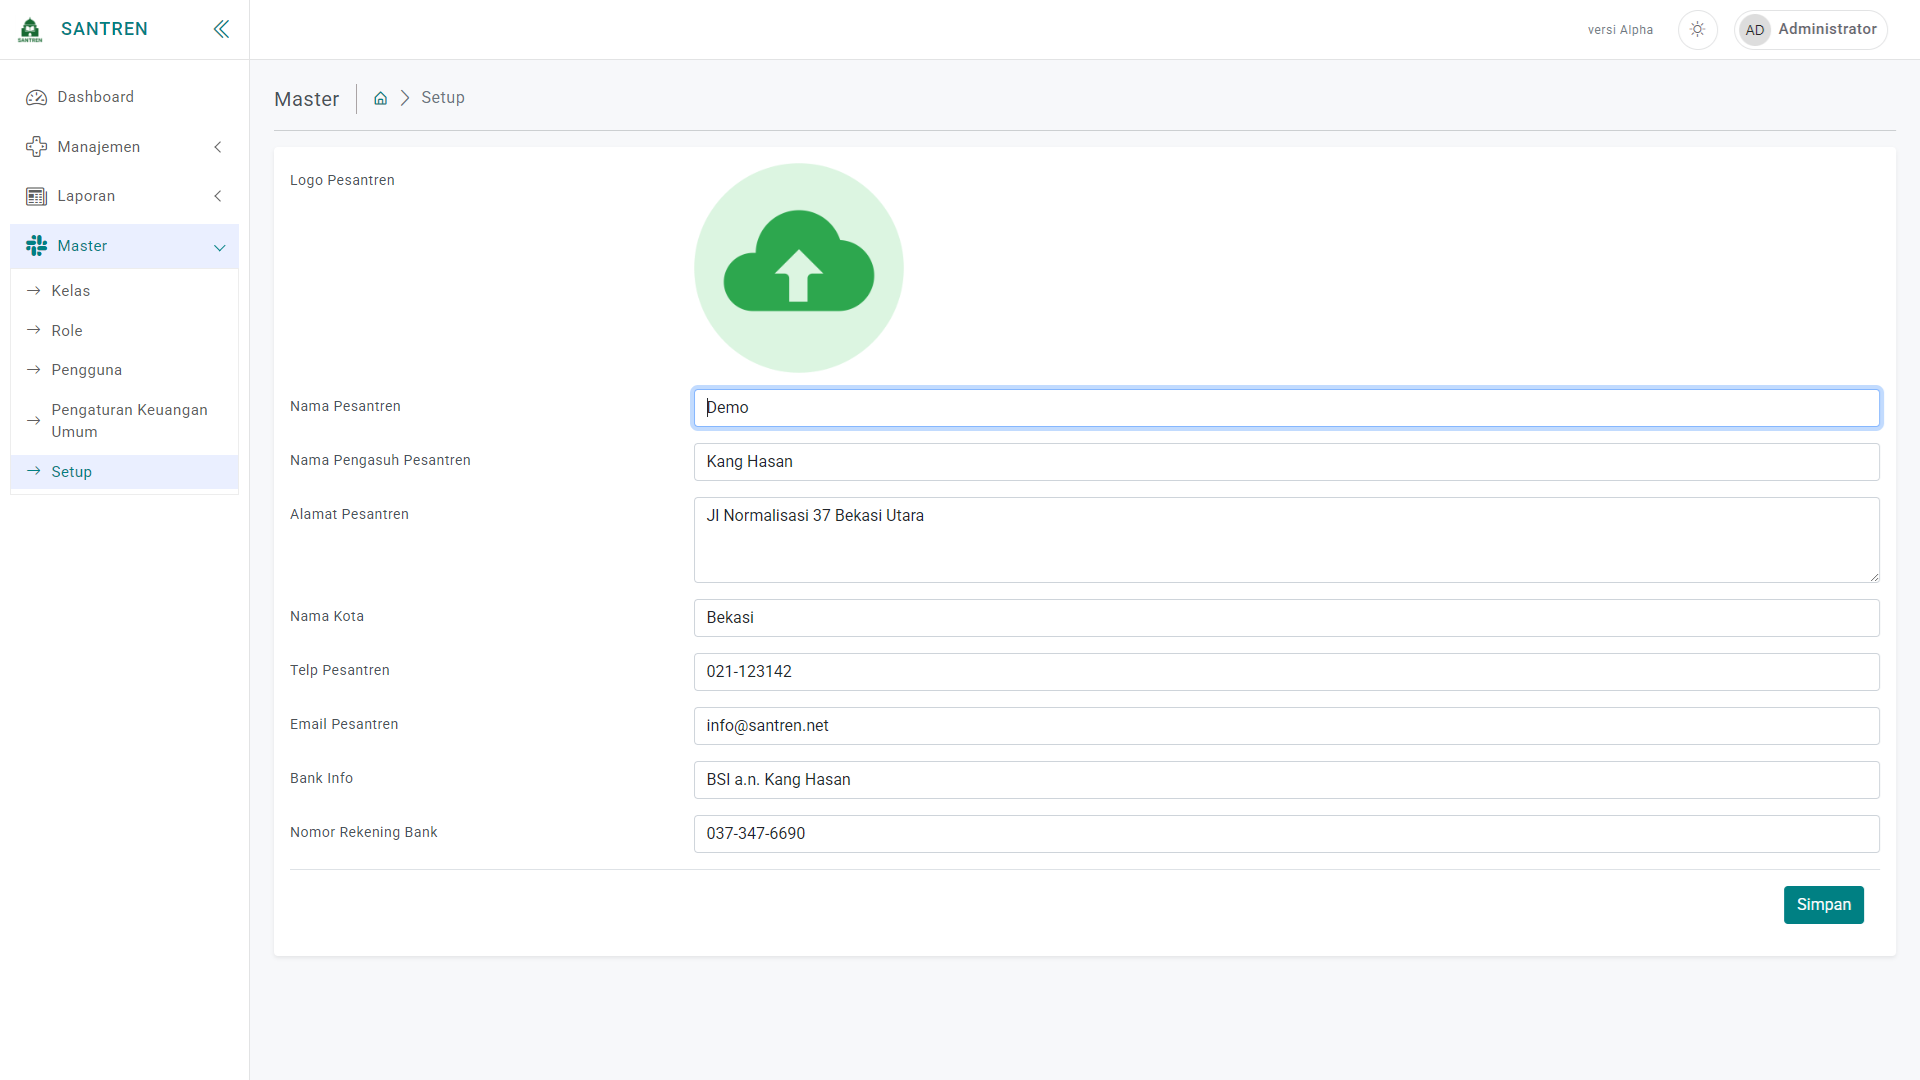Go home via breadcrumb house icon
1920x1080 pixels.
click(x=380, y=98)
